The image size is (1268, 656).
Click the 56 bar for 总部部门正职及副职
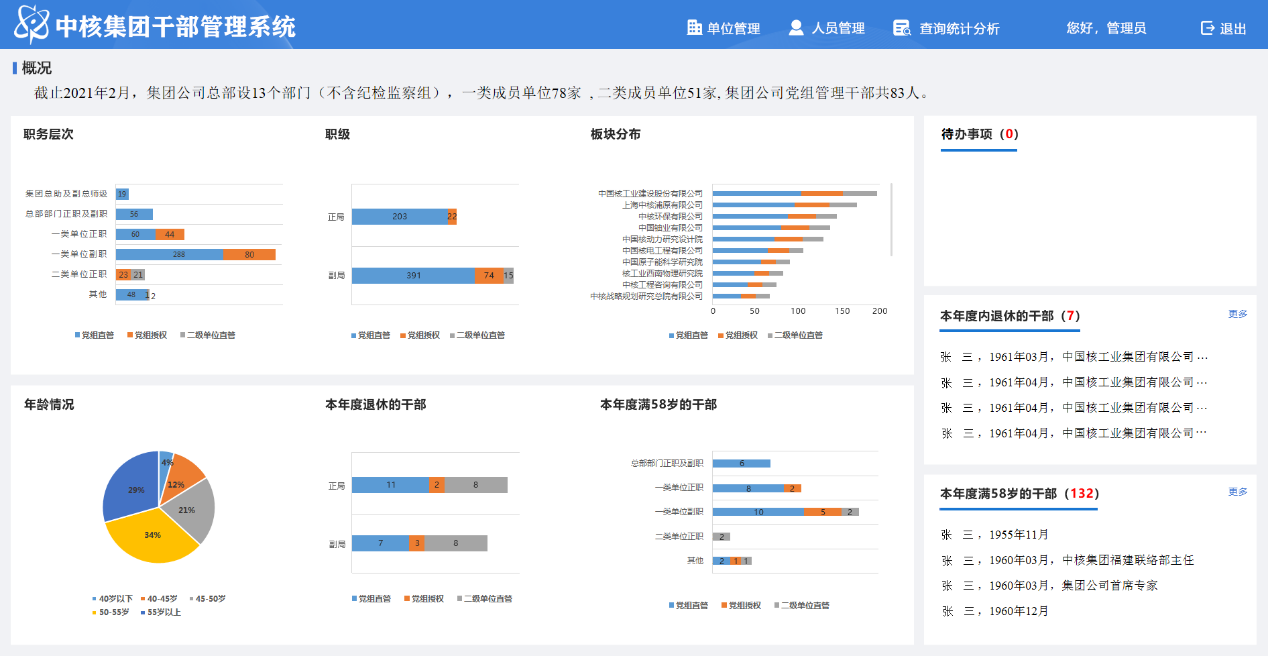134,214
